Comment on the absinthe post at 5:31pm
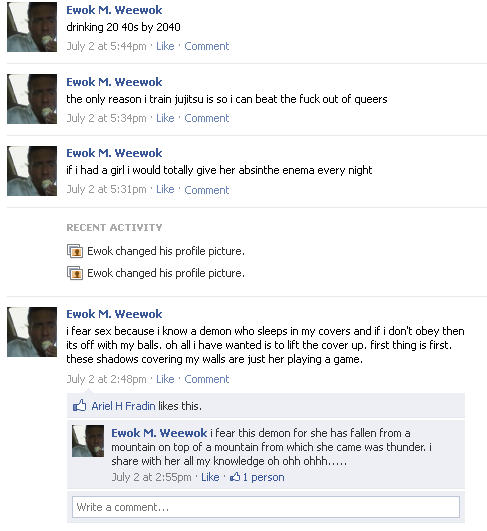 click(x=207, y=190)
